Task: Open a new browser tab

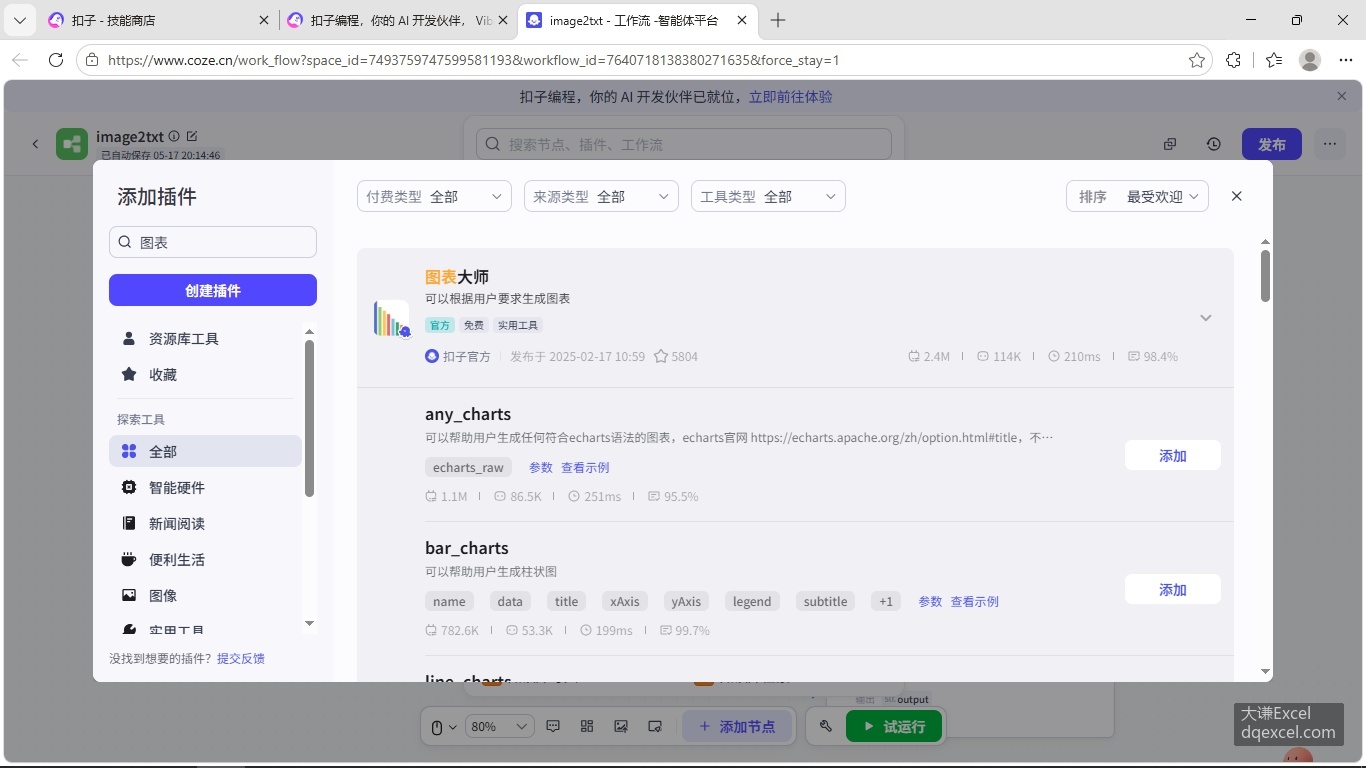Action: 778,20
